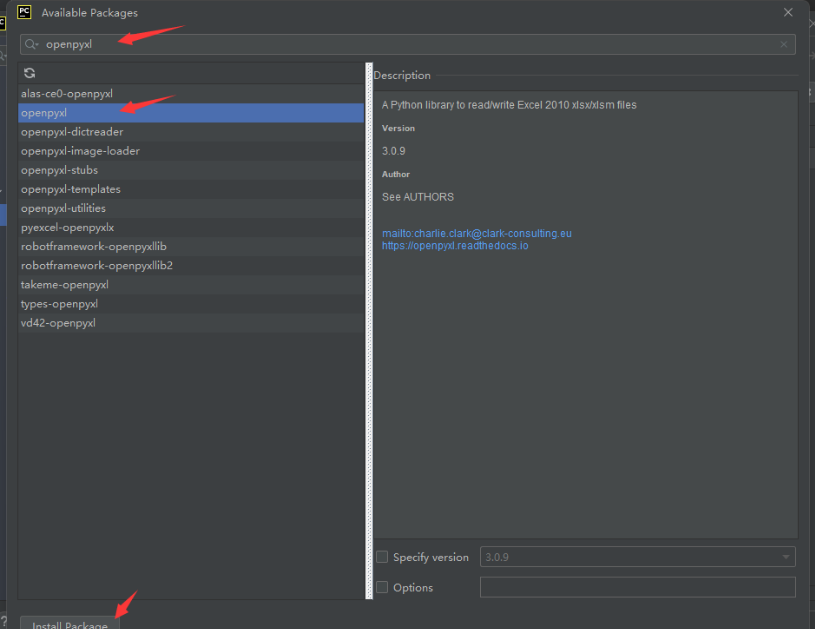Select the openpyxl-utilities package

click(x=191, y=208)
